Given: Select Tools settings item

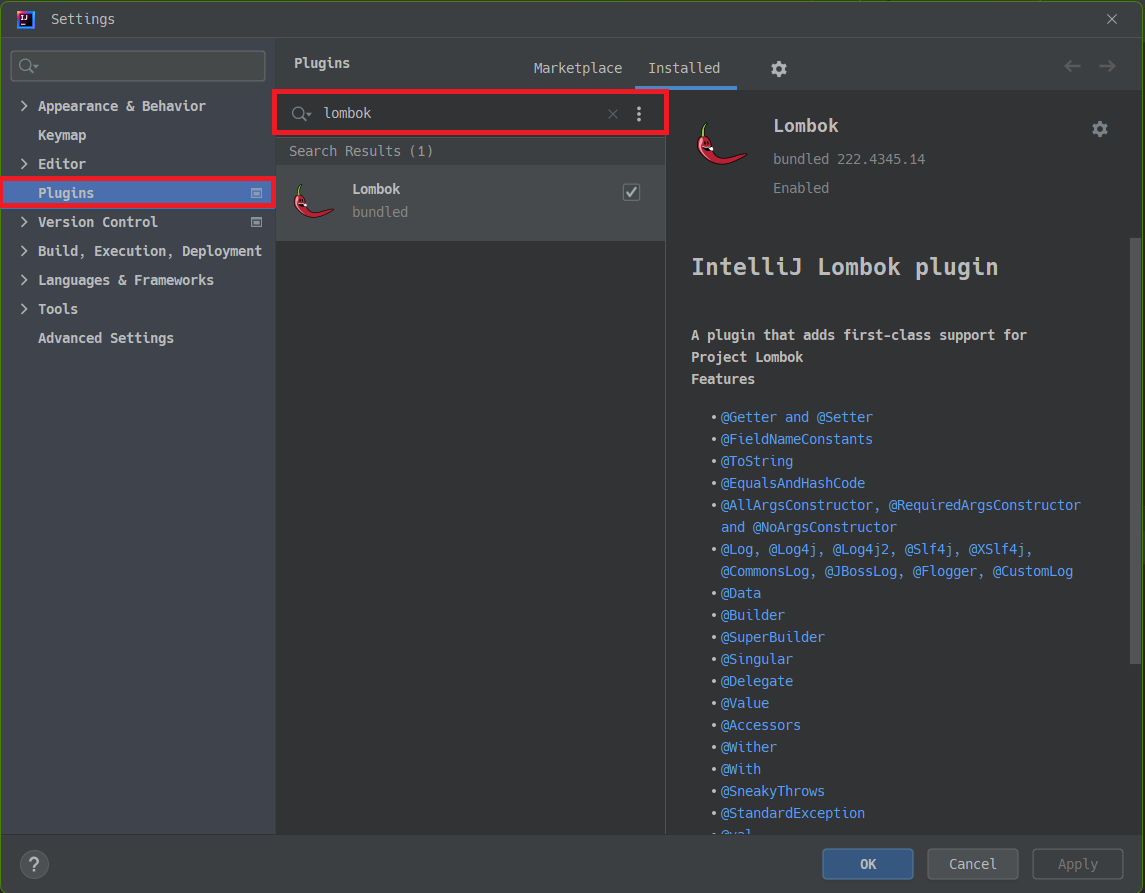Looking at the screenshot, I should tap(58, 309).
